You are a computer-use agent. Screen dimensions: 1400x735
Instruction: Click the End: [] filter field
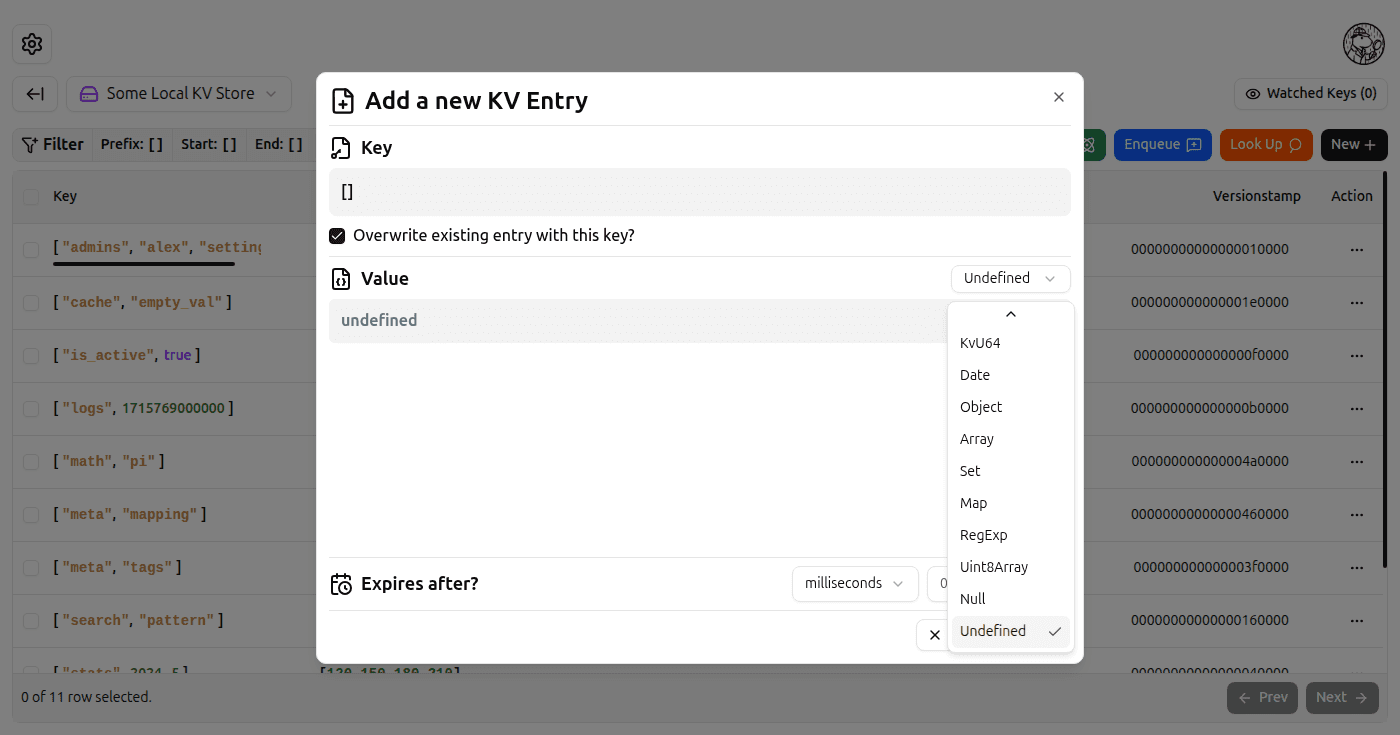pos(279,144)
